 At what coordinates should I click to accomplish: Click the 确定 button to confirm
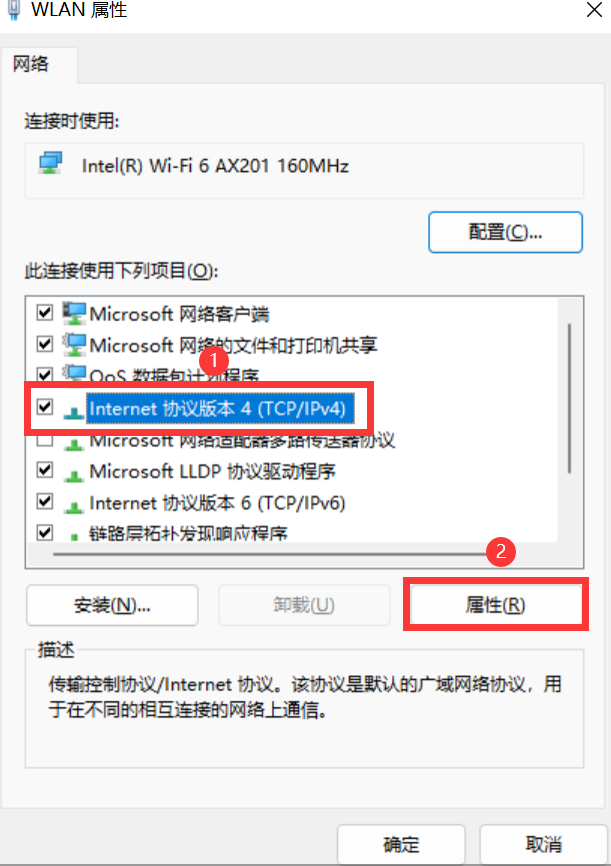(401, 844)
